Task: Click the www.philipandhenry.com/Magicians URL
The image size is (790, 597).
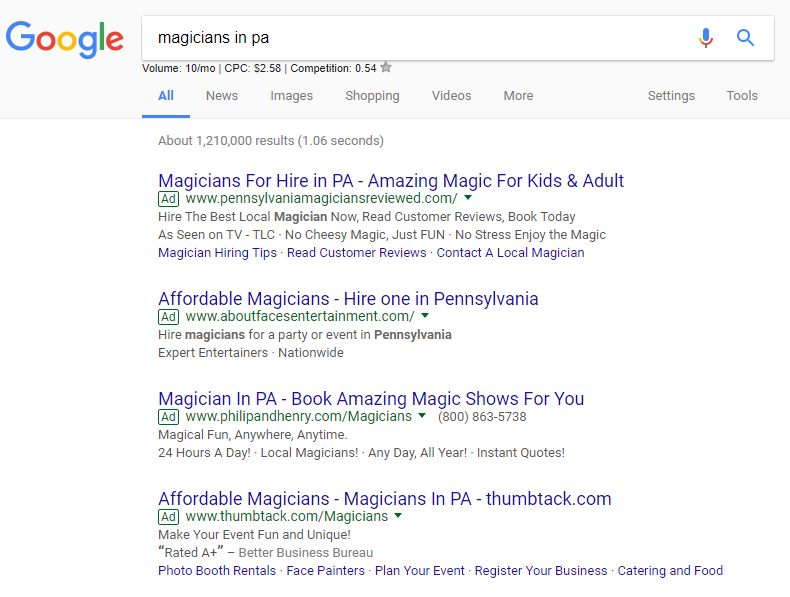Action: [298, 417]
